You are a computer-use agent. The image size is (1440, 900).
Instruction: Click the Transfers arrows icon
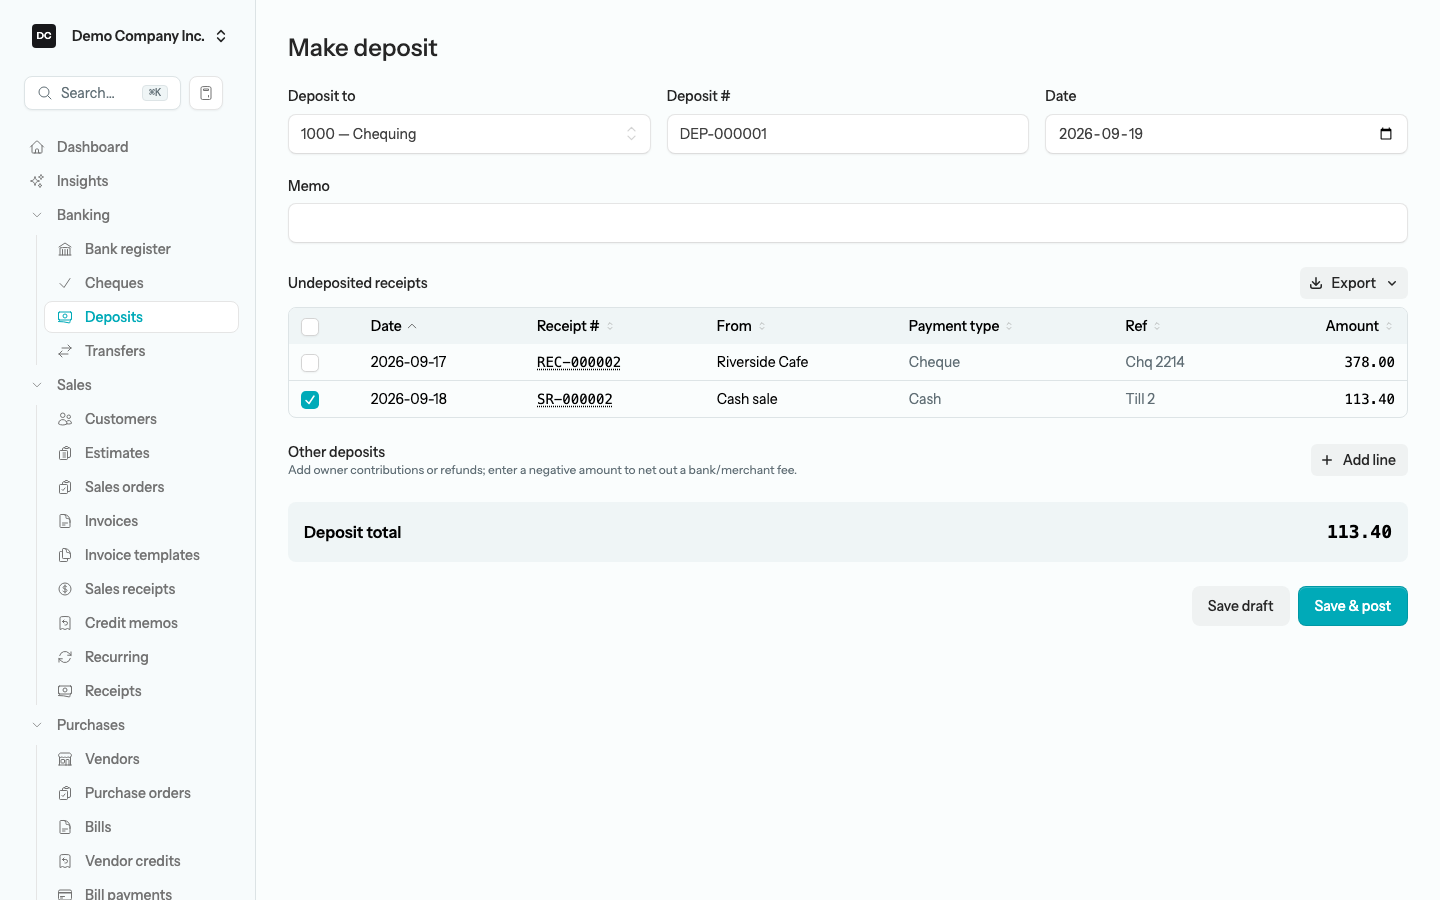pyautogui.click(x=65, y=351)
